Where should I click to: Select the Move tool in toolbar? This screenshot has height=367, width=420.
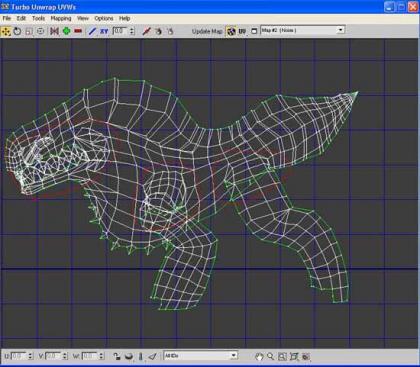pyautogui.click(x=6, y=31)
